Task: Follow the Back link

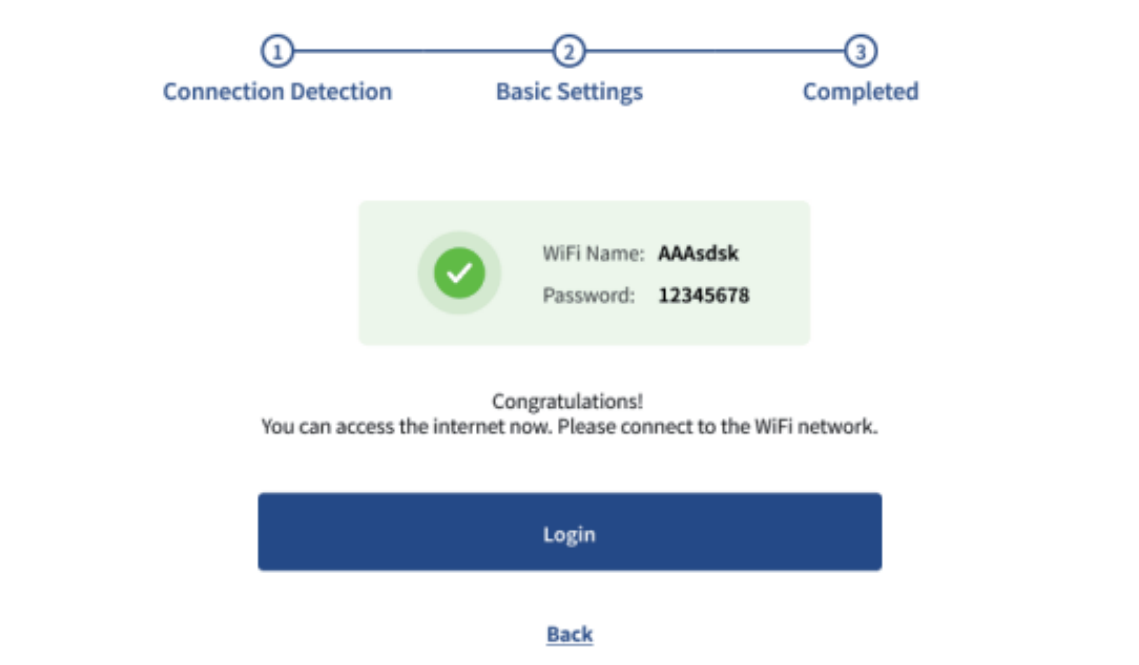Action: coord(569,634)
